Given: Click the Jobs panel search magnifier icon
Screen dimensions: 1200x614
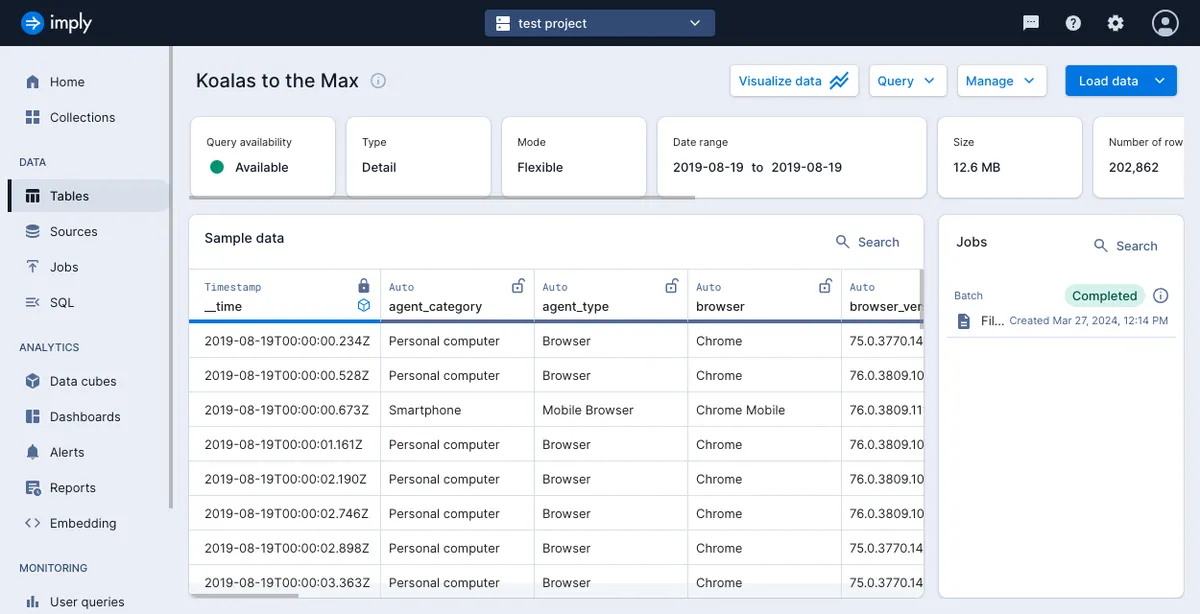Looking at the screenshot, I should coord(1101,246).
